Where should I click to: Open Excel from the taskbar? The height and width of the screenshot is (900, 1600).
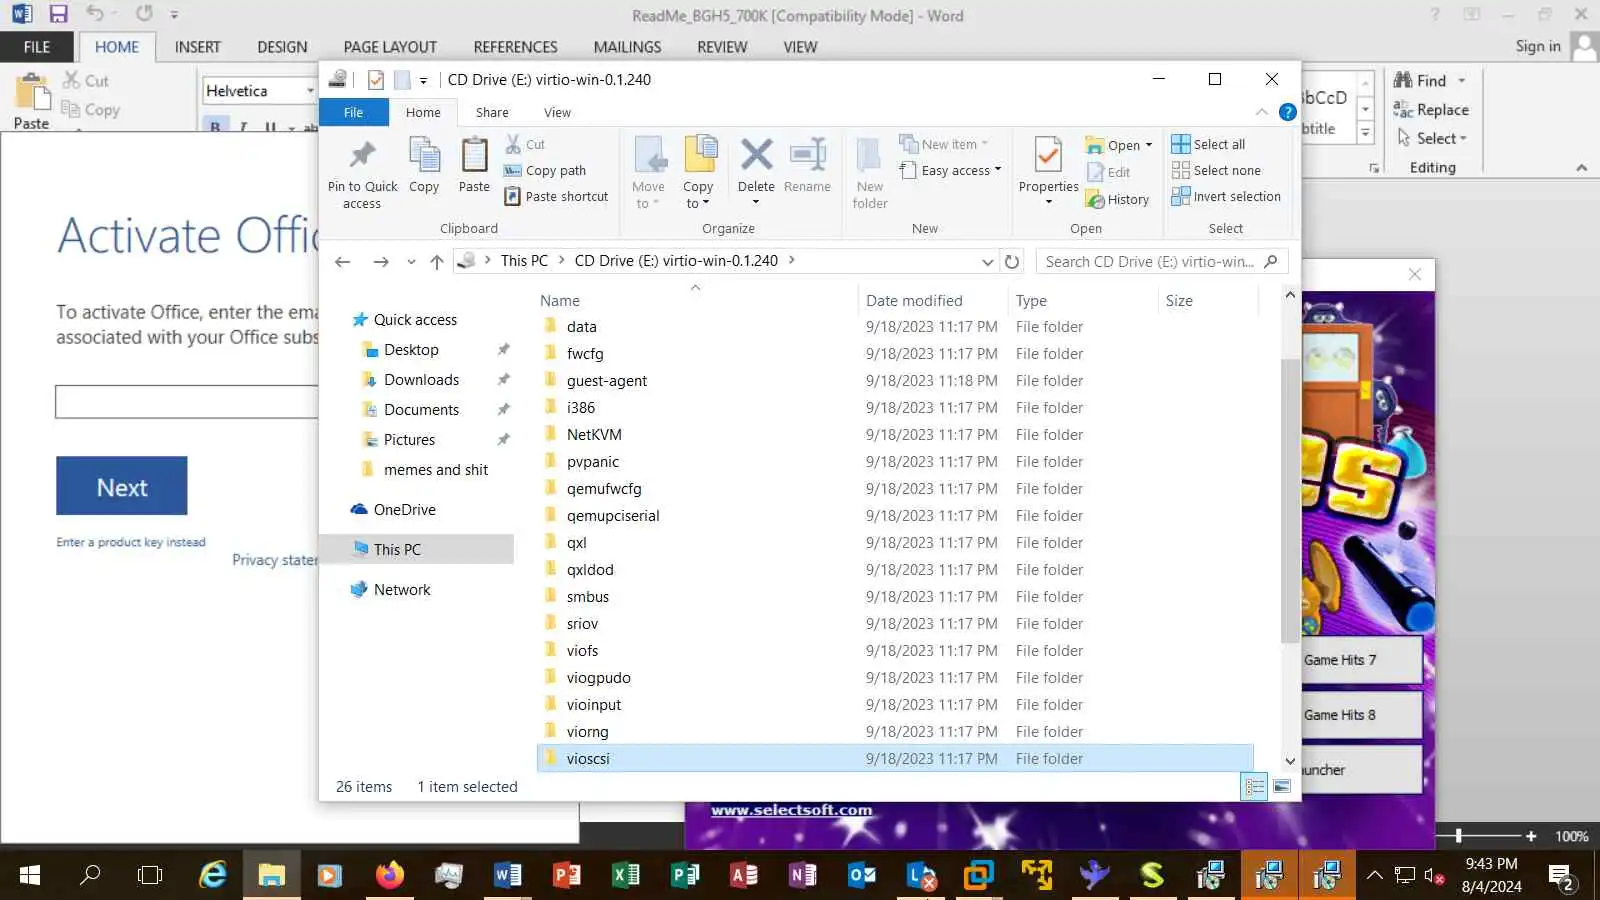(626, 876)
